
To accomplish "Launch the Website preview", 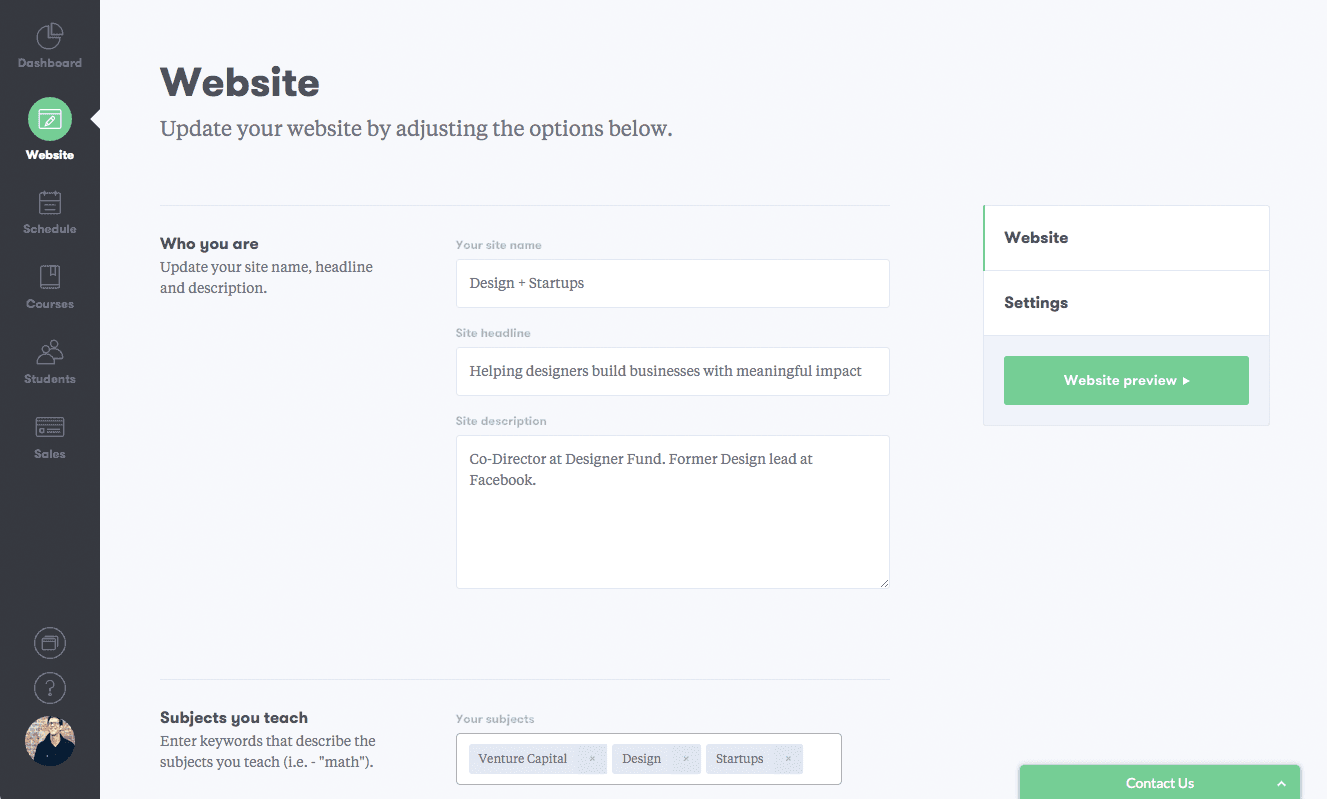I will [1126, 380].
